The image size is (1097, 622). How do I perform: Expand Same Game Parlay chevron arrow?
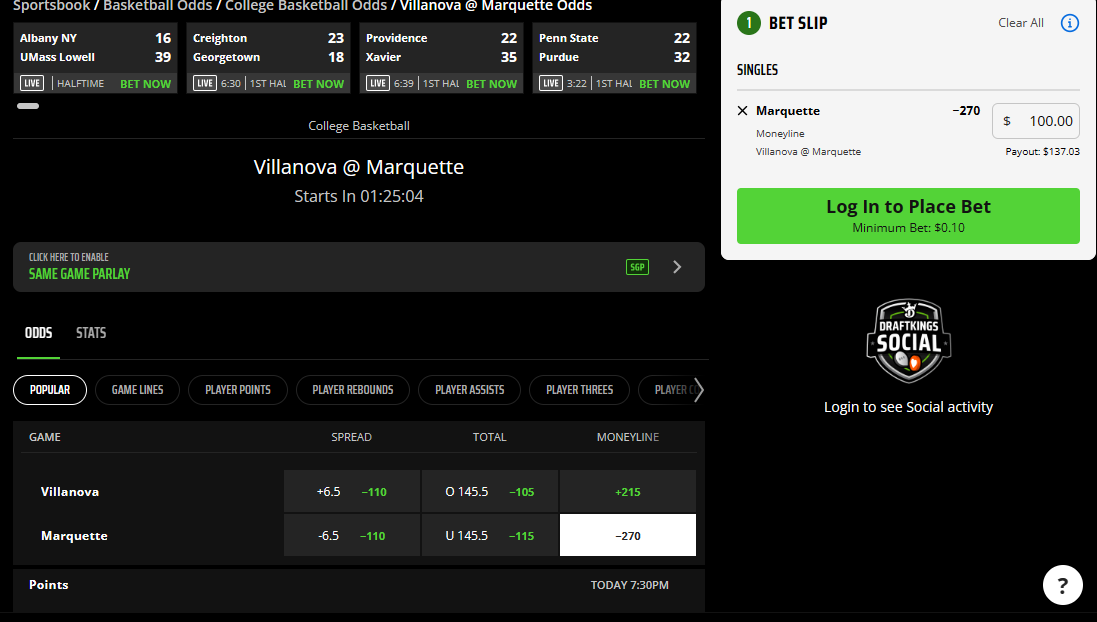677,267
